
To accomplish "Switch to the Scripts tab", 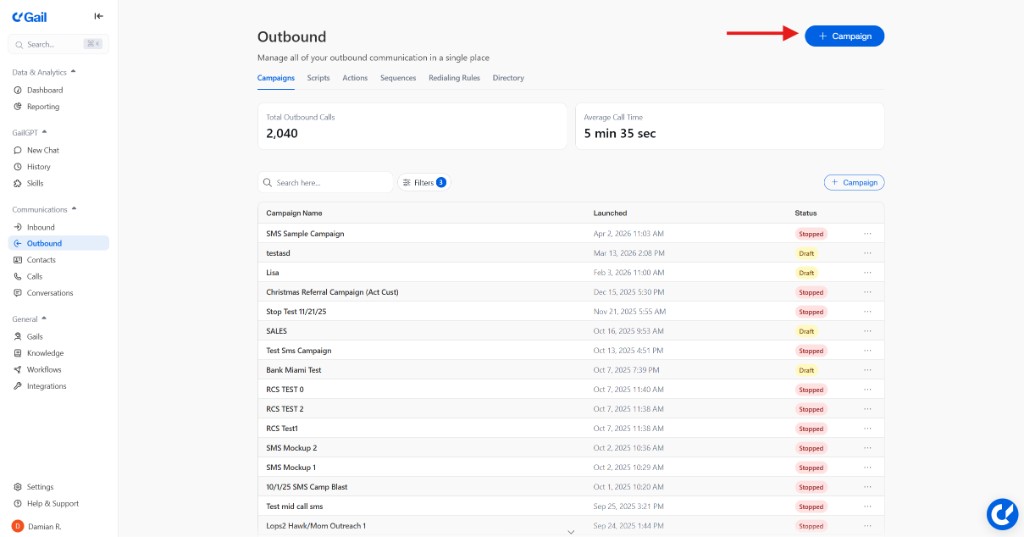I will pos(318,78).
